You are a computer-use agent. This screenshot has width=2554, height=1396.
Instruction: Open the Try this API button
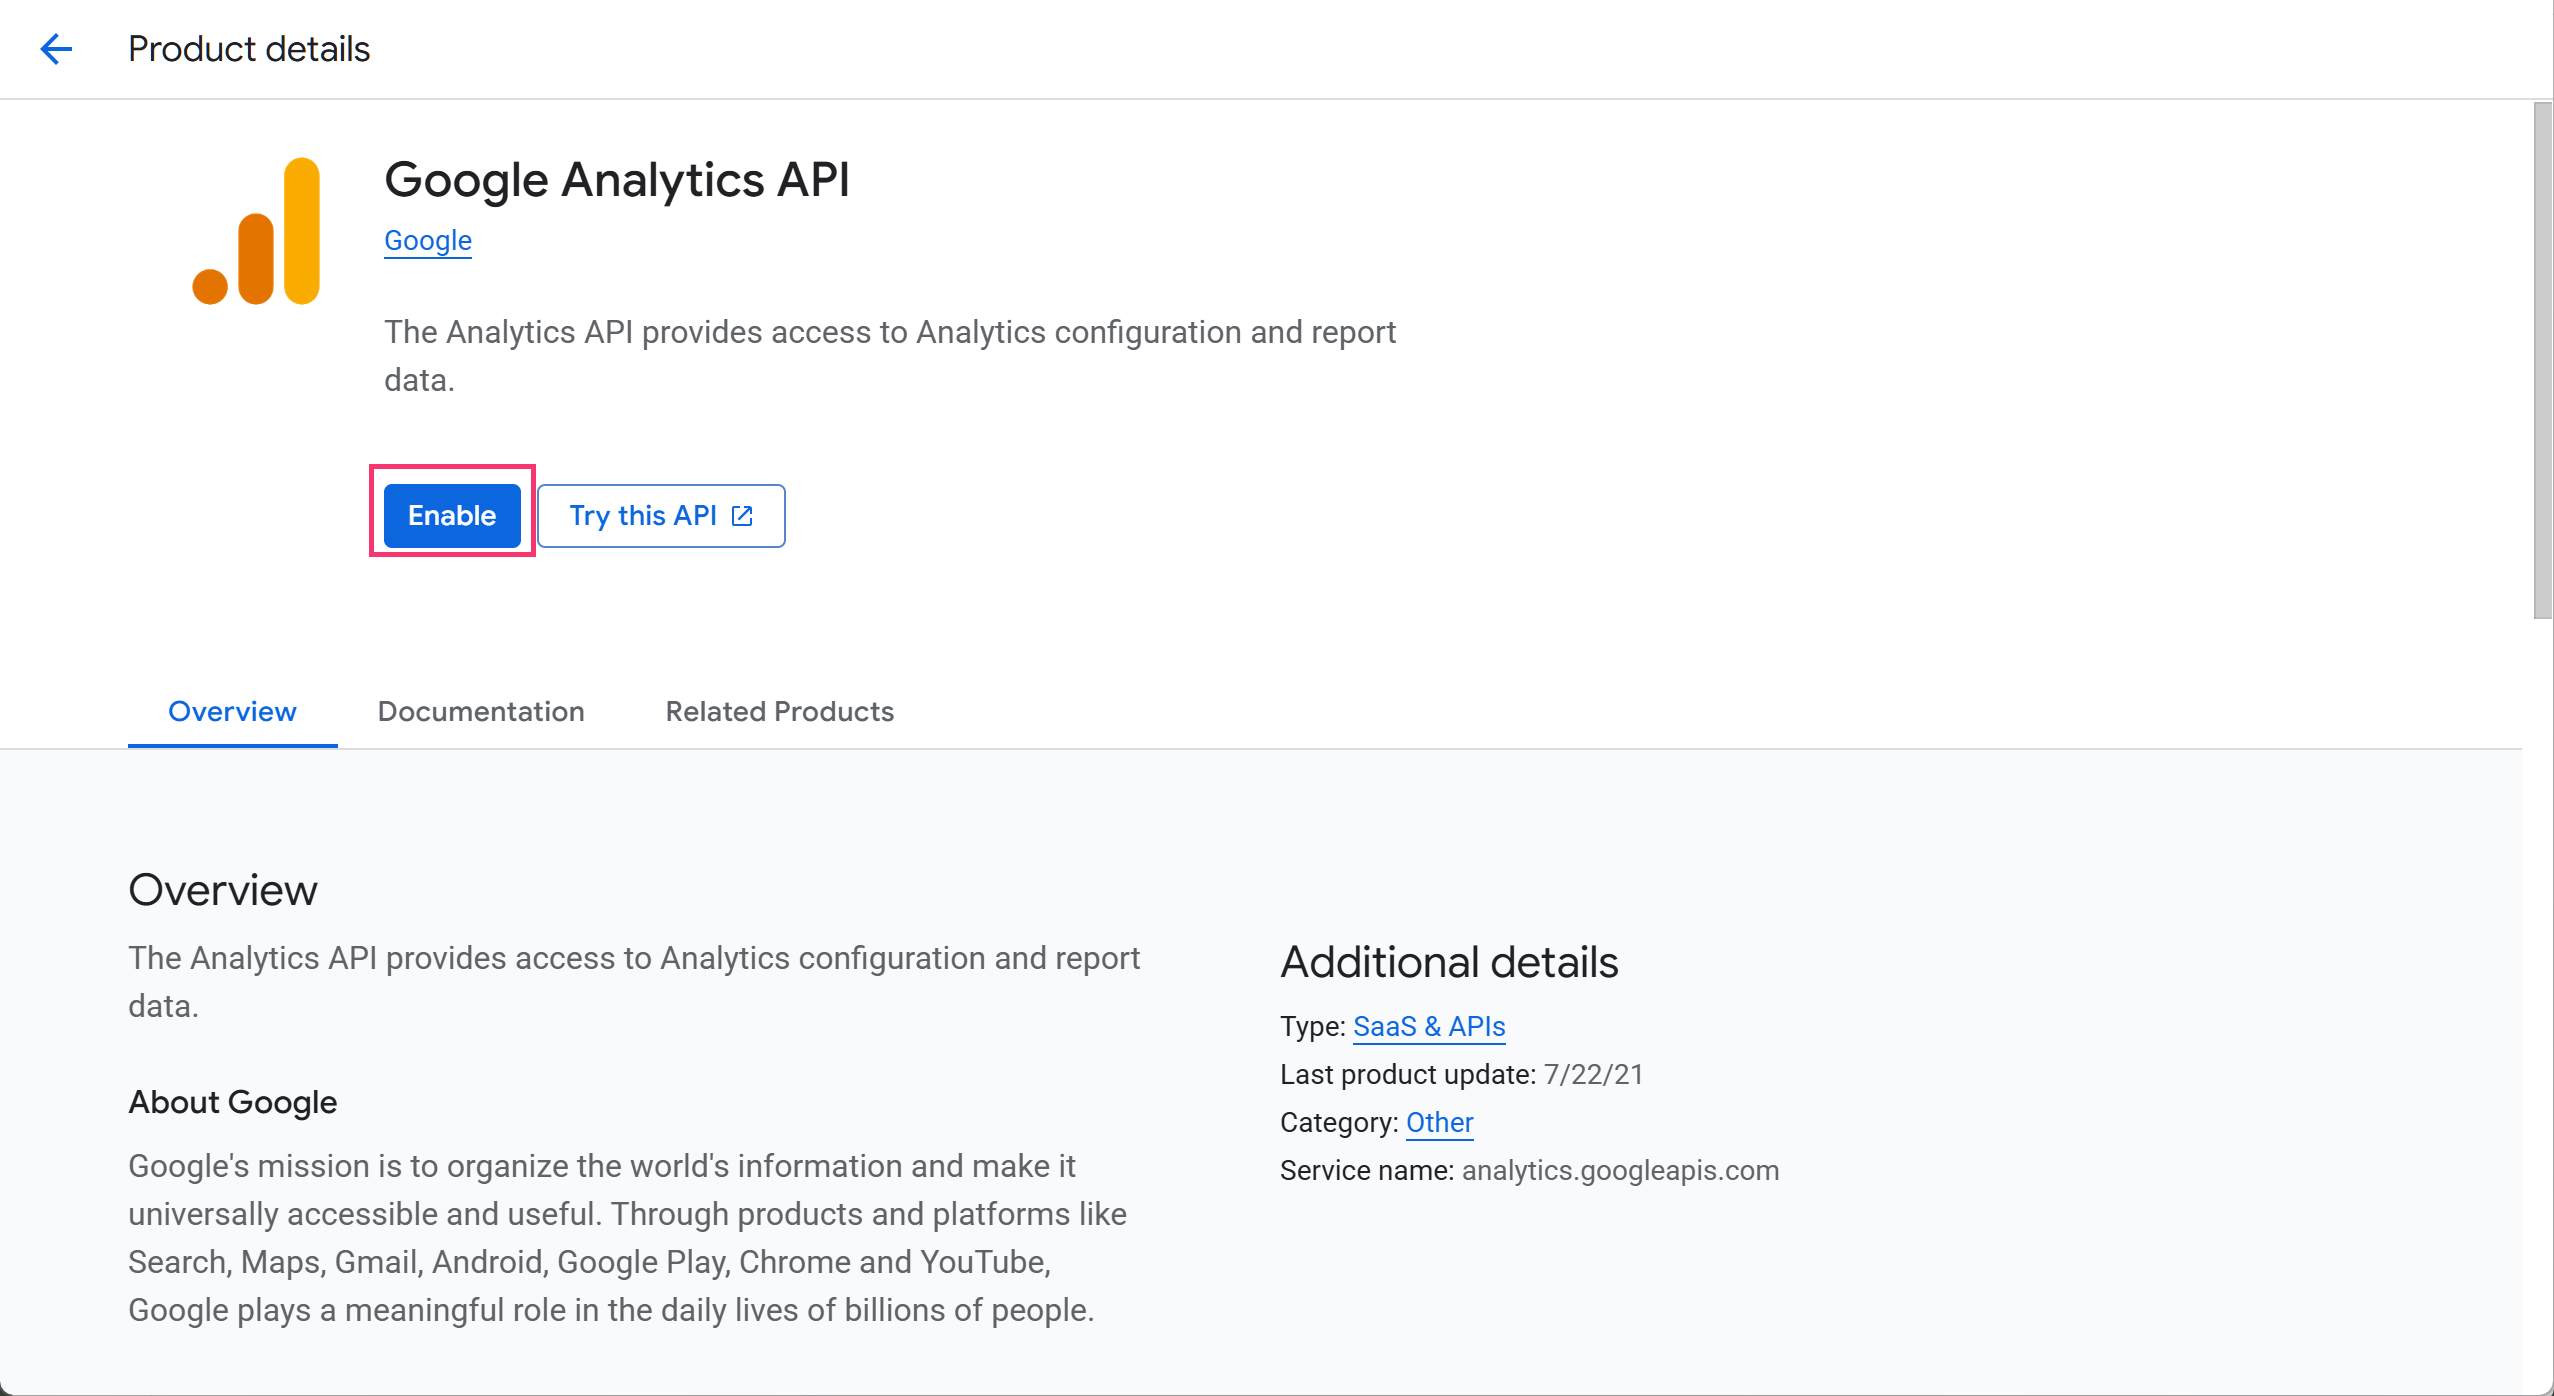click(661, 516)
